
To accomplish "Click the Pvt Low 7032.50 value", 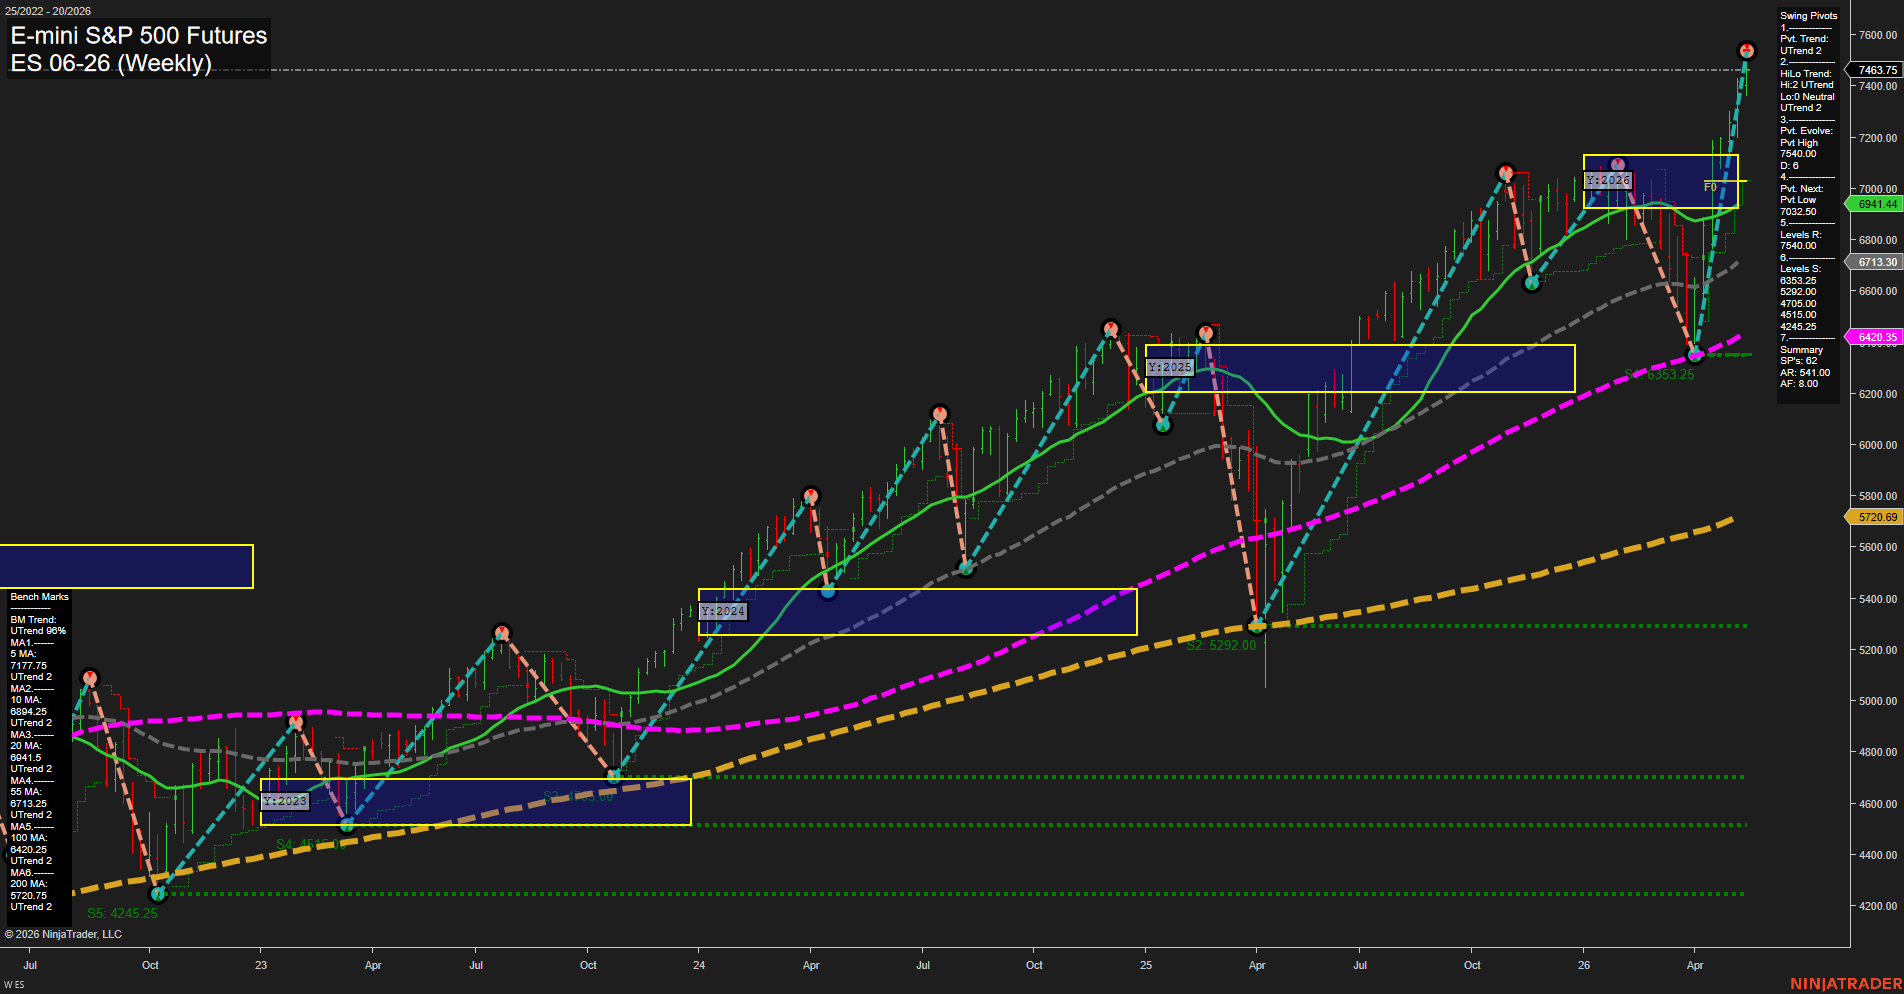I will pos(1798,206).
